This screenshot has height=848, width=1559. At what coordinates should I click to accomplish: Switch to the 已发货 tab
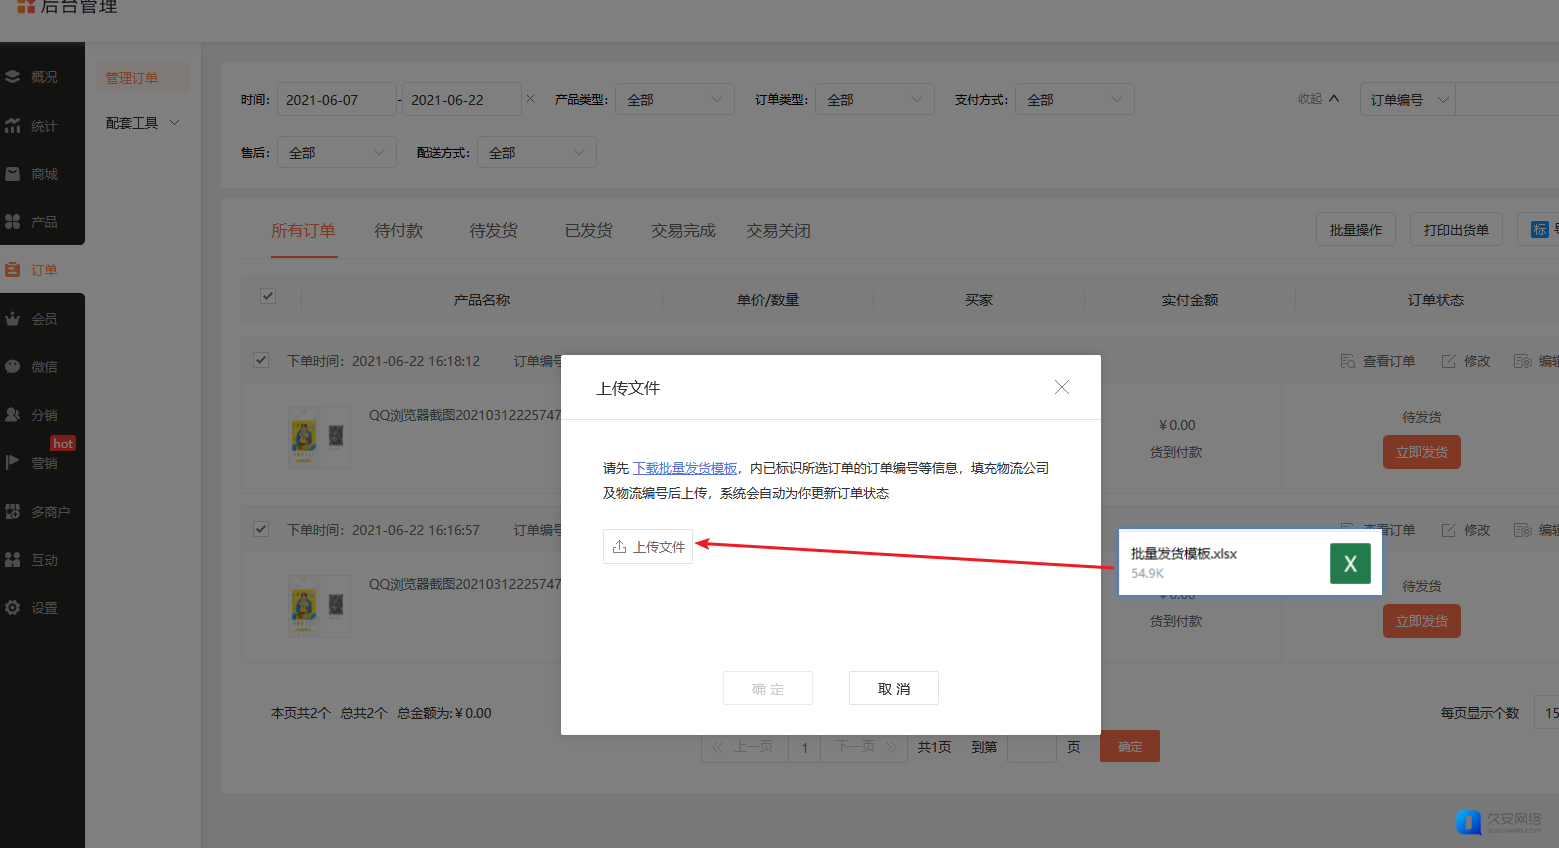(x=588, y=231)
